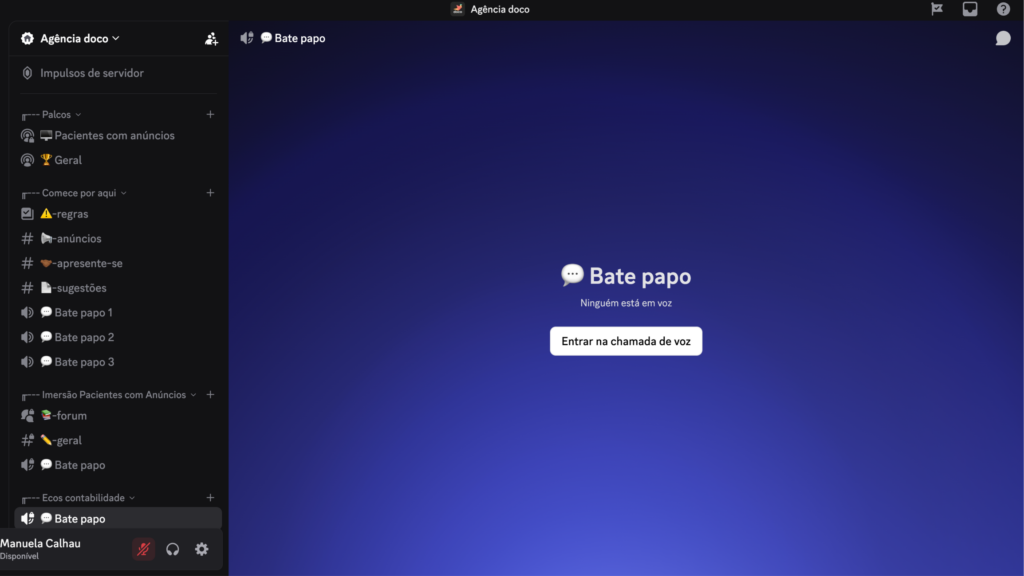Click the flag icon in title bar
Viewport: 1024px width, 576px height.
click(x=937, y=9)
